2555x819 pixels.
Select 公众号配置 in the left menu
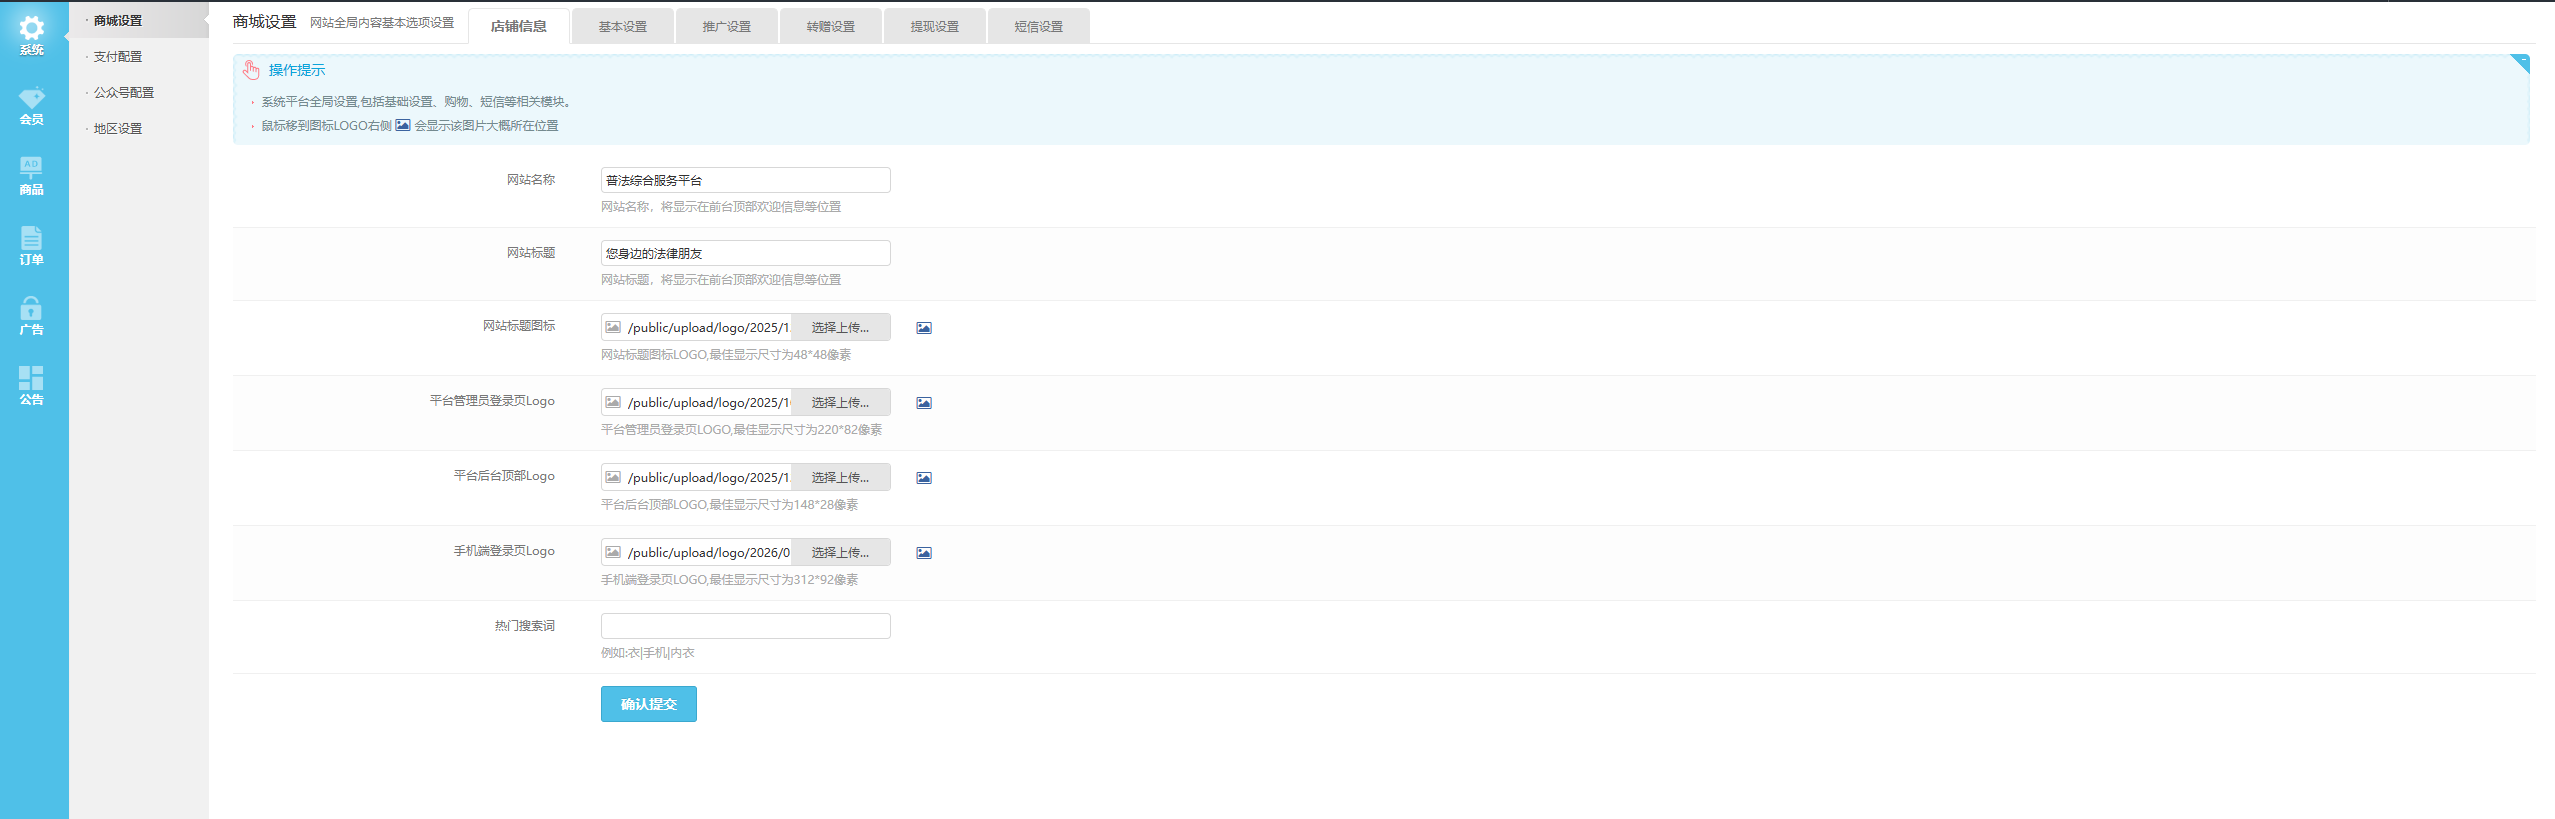click(x=124, y=93)
